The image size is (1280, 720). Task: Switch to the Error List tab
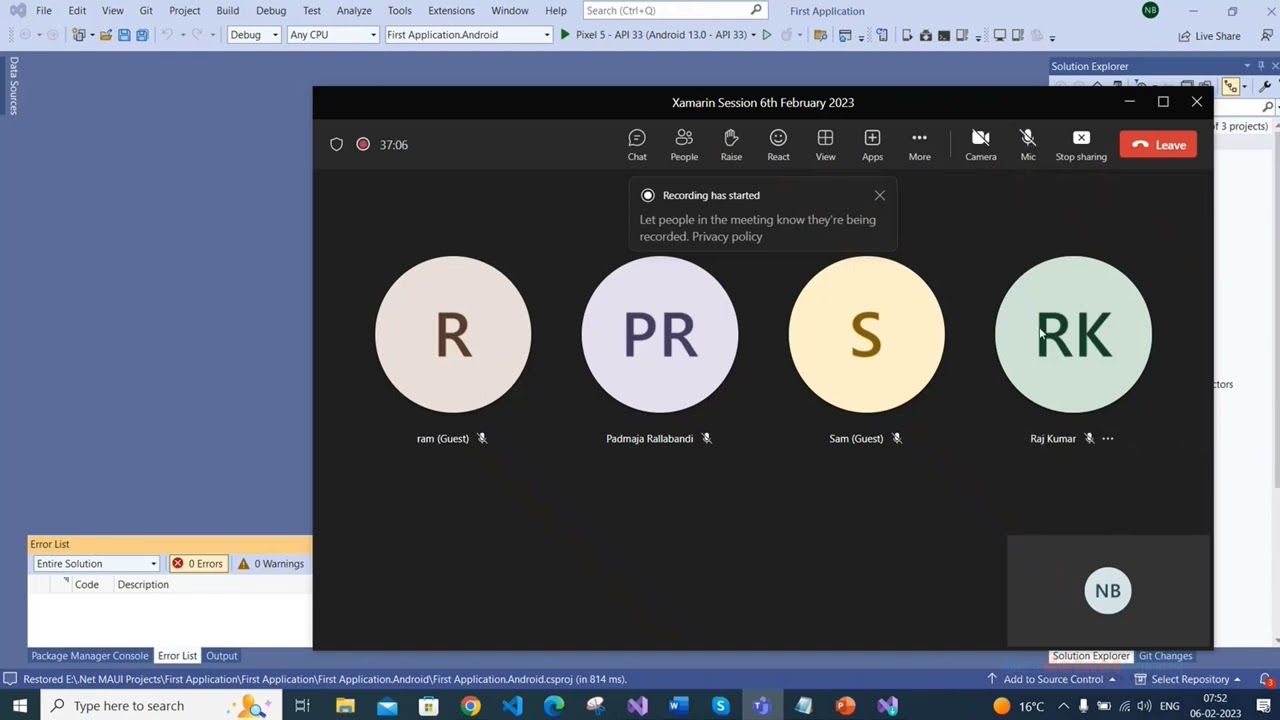tap(177, 656)
